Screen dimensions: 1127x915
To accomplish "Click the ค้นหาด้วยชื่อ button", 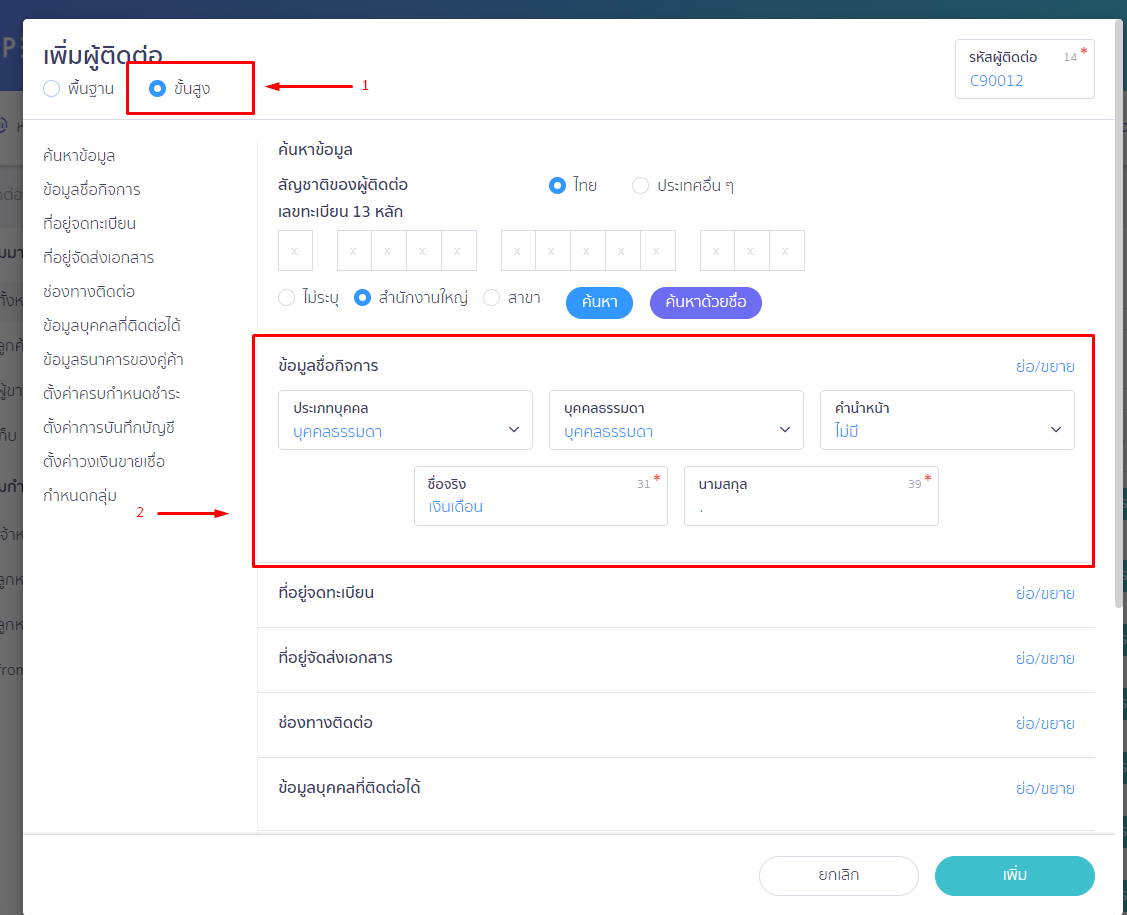I will click(x=705, y=302).
